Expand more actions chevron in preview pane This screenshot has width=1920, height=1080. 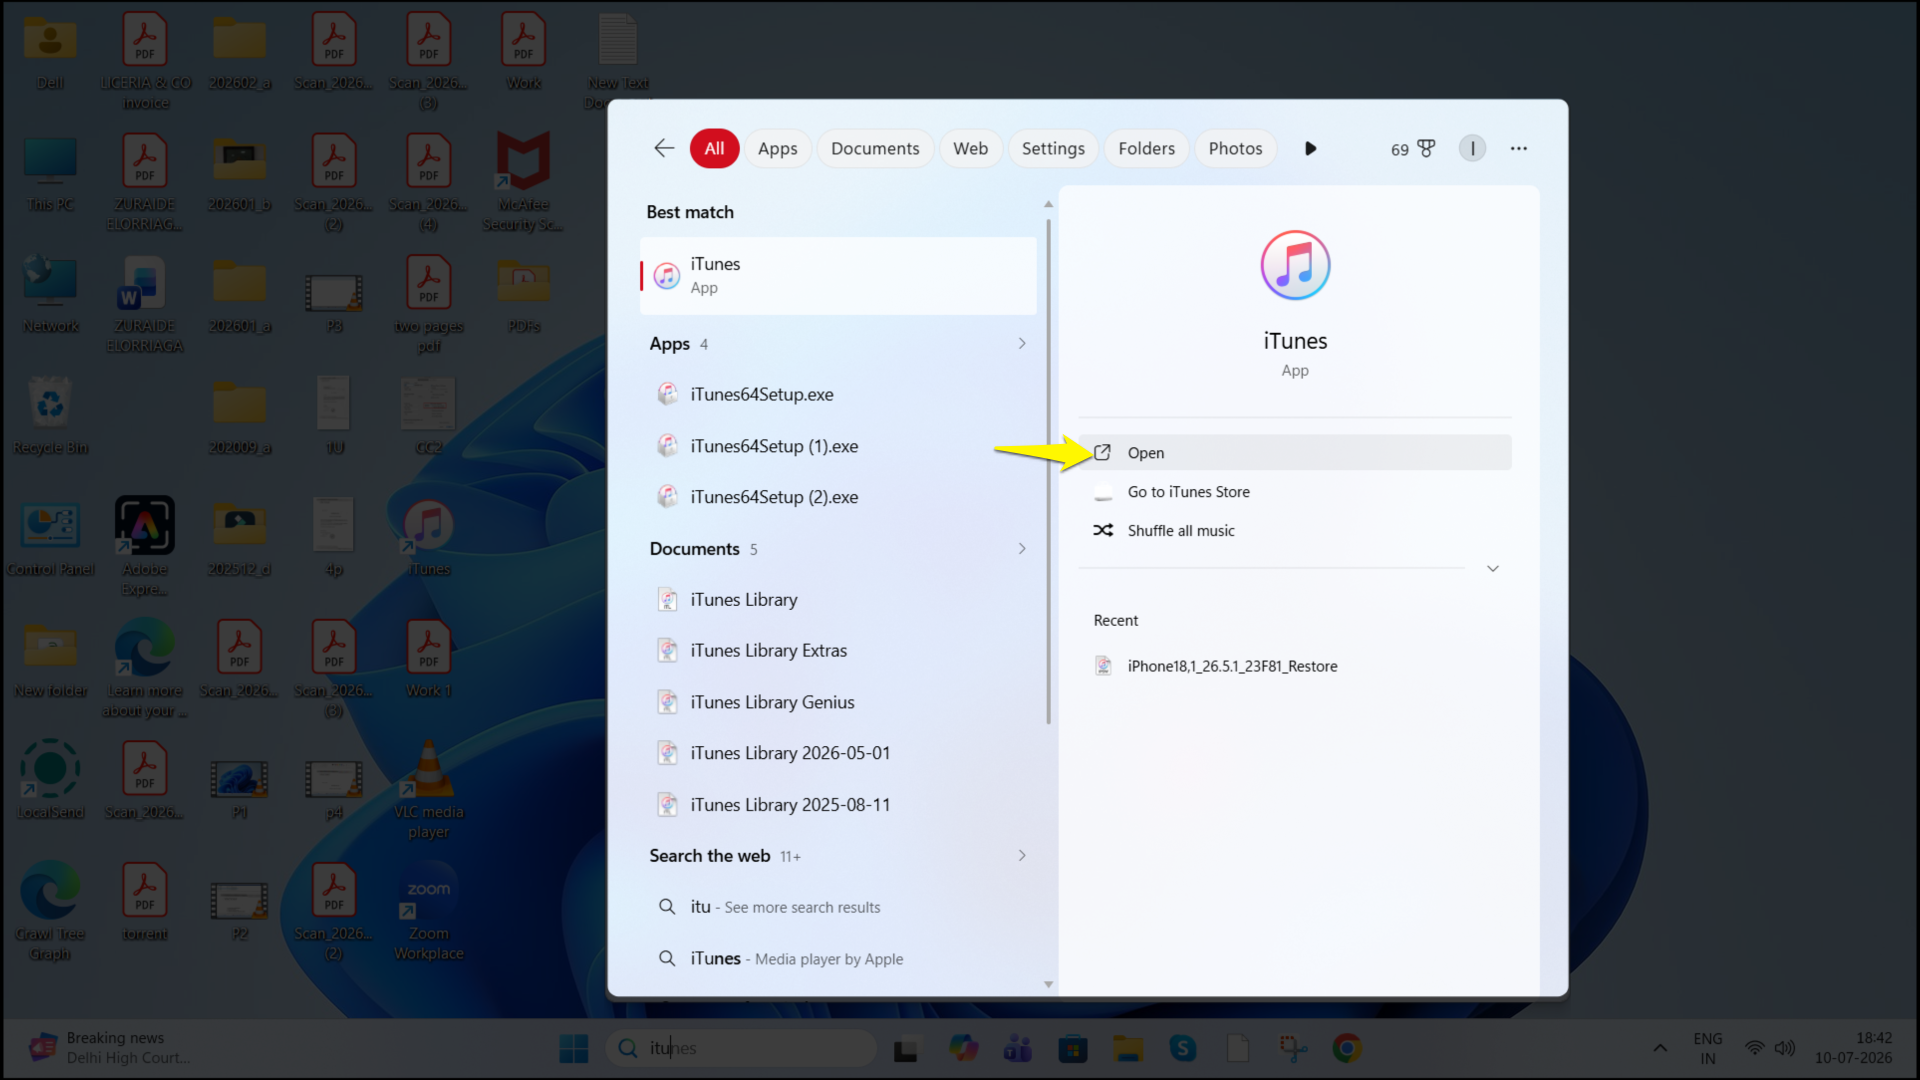[1493, 568]
